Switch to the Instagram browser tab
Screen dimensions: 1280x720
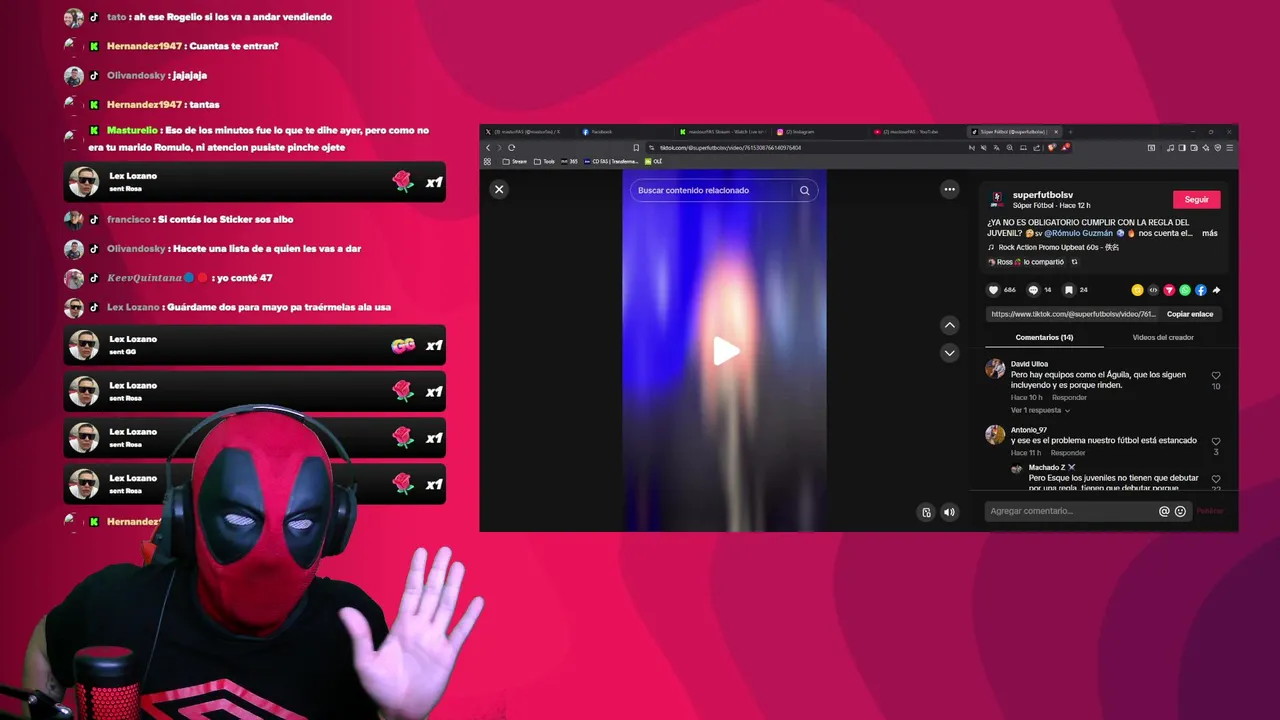[x=820, y=132]
